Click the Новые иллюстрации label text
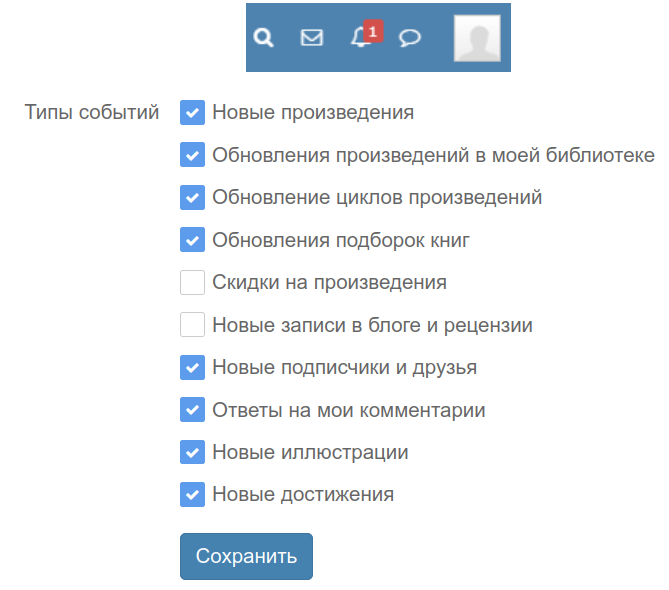Viewport: 669px width, 590px height. click(x=310, y=452)
